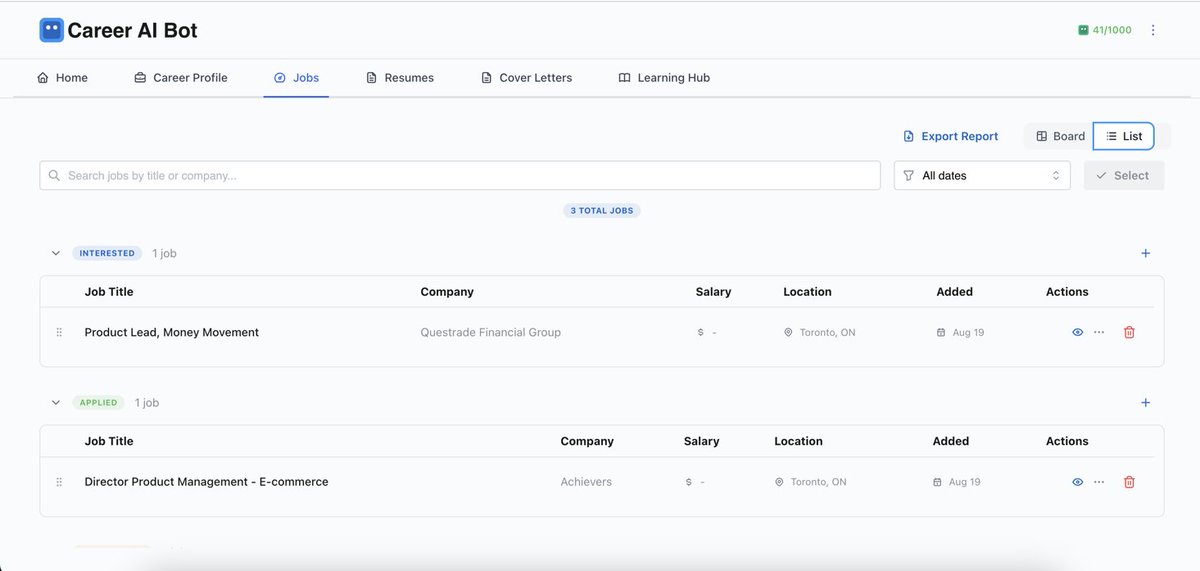Click the Company header in Applied table
The height and width of the screenshot is (571, 1200).
587,441
